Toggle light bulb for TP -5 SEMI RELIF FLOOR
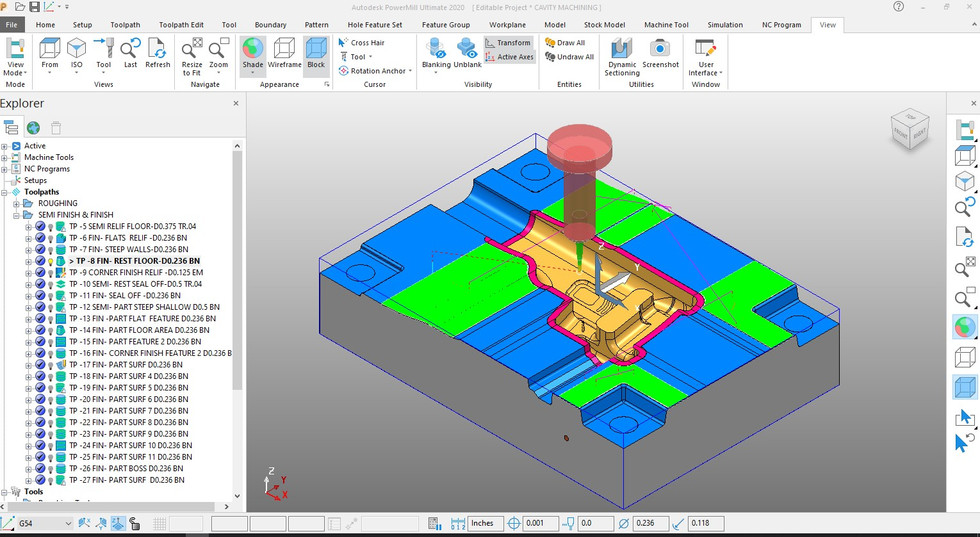 click(51, 226)
